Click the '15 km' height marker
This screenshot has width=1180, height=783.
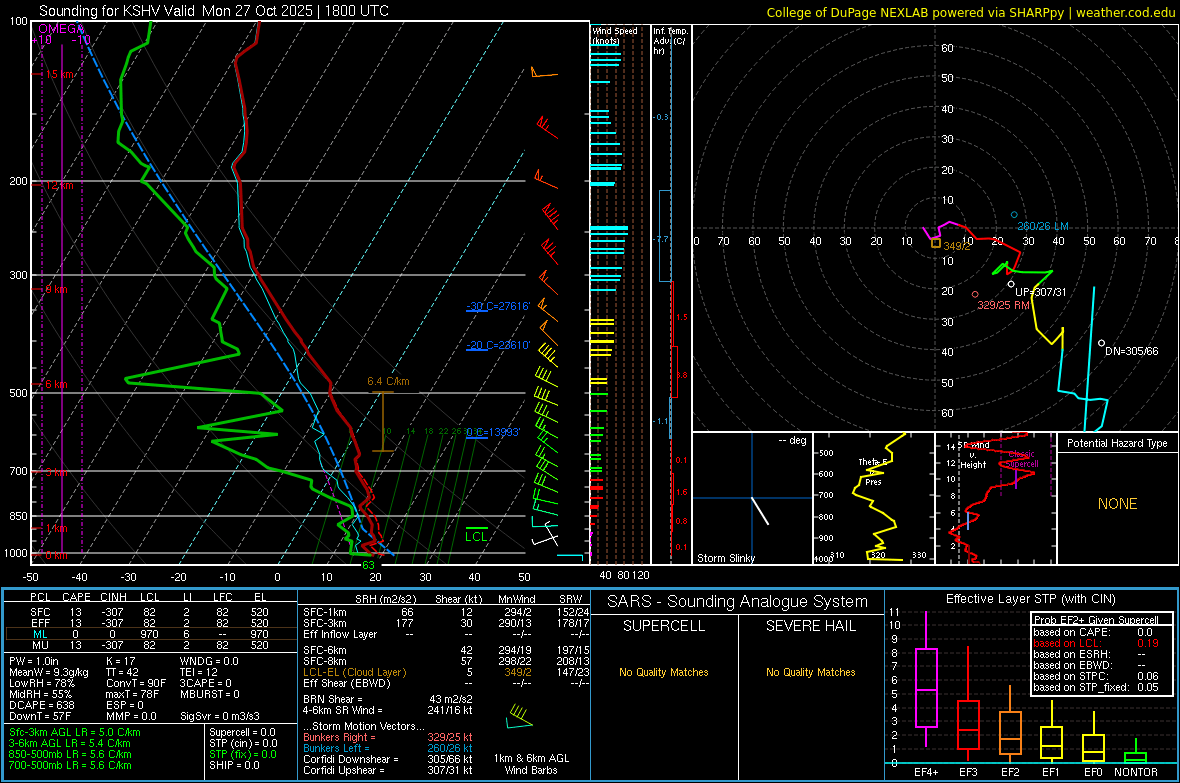coord(61,75)
